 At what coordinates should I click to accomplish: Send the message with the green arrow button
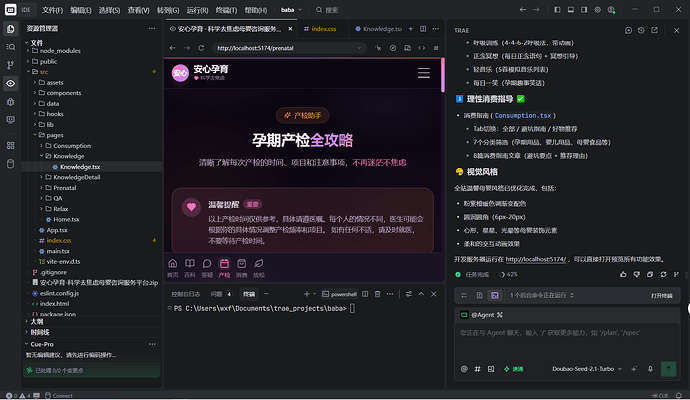668,369
